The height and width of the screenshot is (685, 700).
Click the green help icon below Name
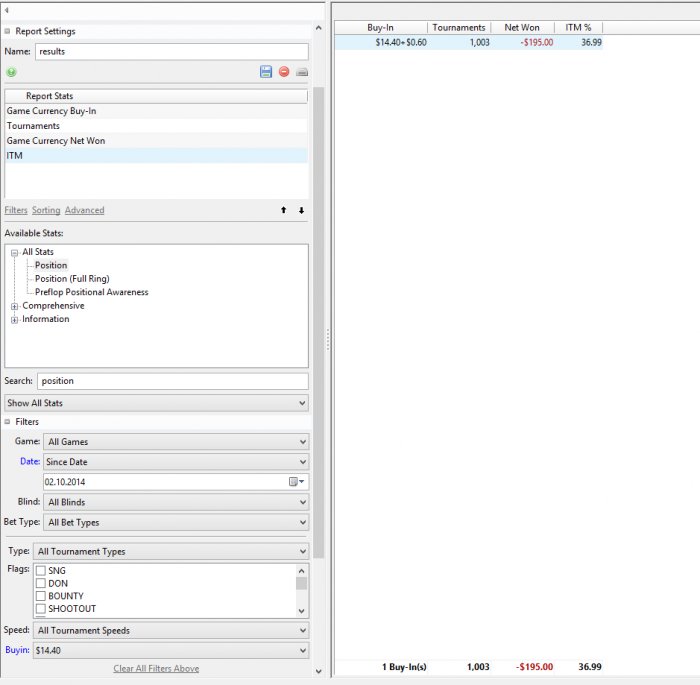click(x=12, y=72)
